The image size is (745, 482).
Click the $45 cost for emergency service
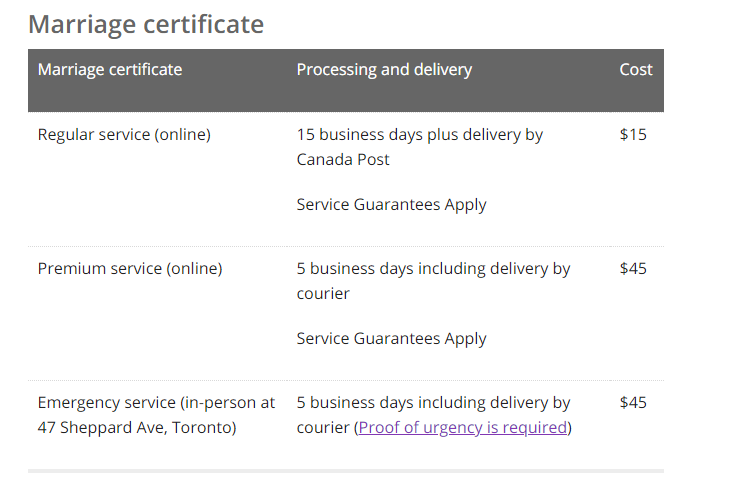[x=633, y=403]
